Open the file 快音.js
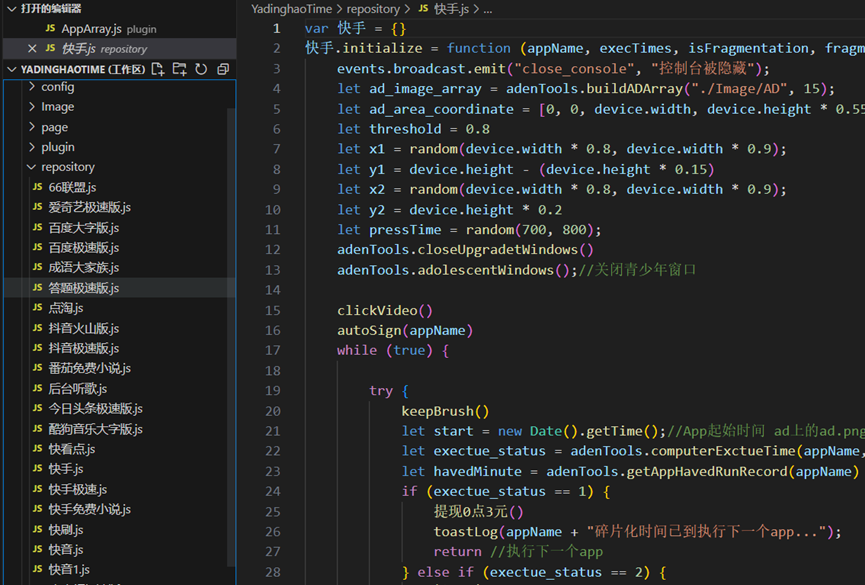The width and height of the screenshot is (865, 585). pyautogui.click(x=66, y=549)
